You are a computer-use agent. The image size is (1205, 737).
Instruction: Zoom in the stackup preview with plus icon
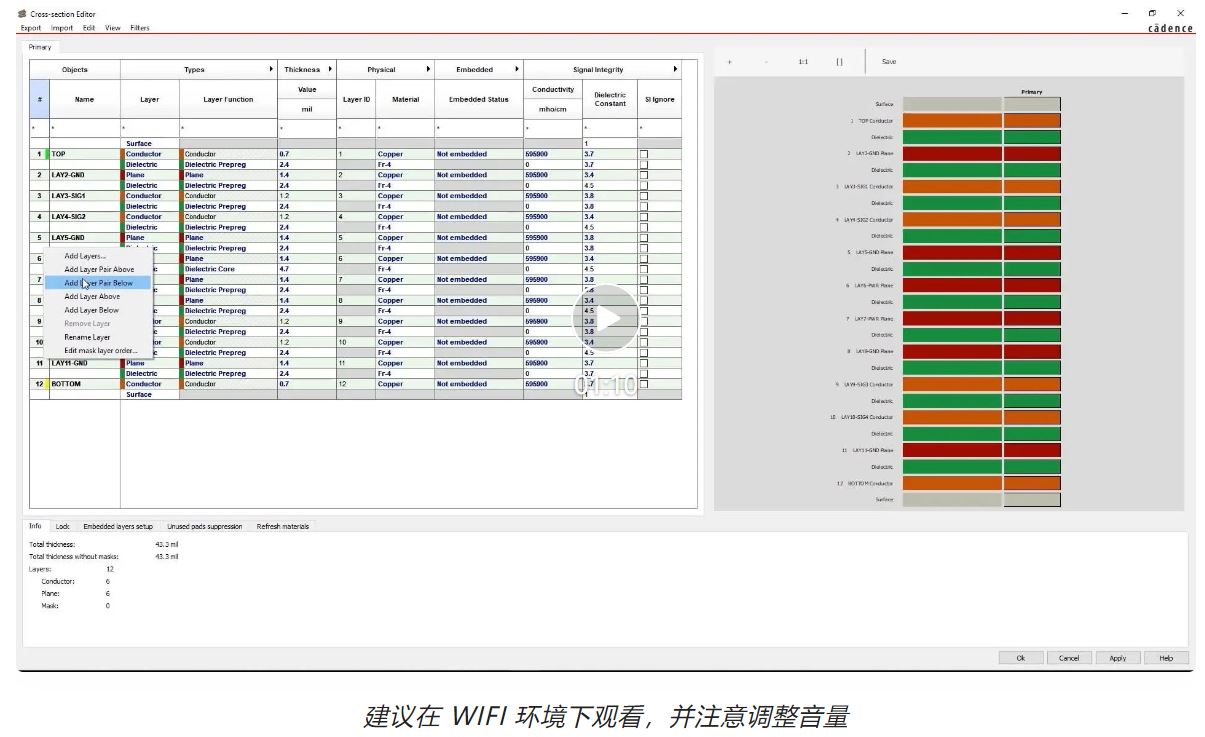click(x=729, y=62)
